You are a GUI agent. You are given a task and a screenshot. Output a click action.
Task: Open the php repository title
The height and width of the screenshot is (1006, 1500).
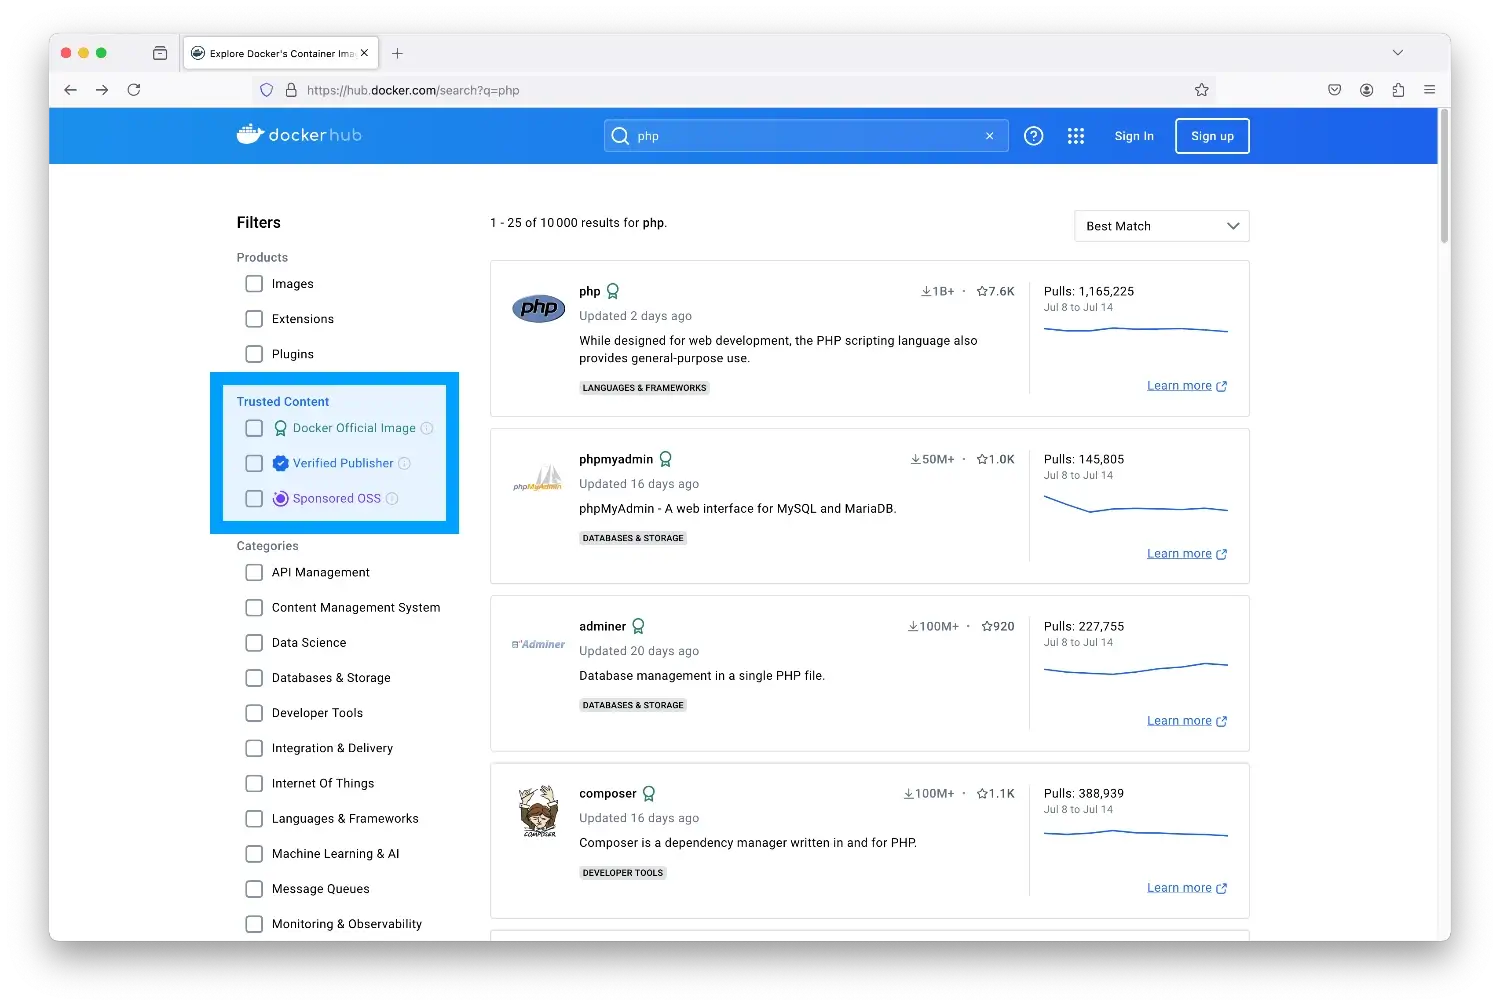coord(590,291)
